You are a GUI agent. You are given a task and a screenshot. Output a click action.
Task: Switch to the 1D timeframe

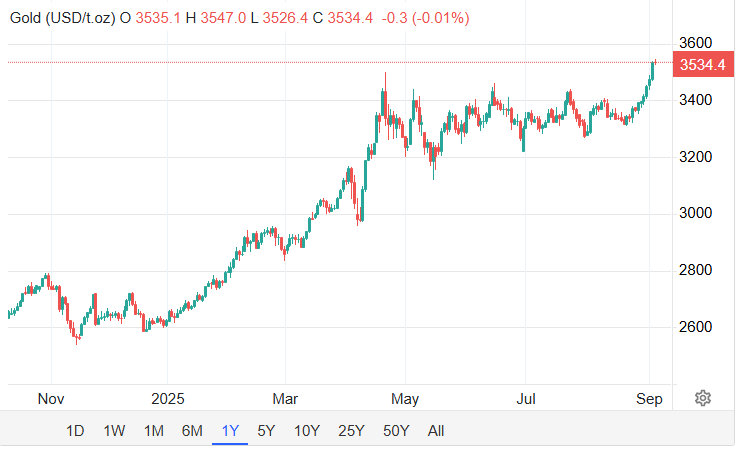[x=75, y=431]
